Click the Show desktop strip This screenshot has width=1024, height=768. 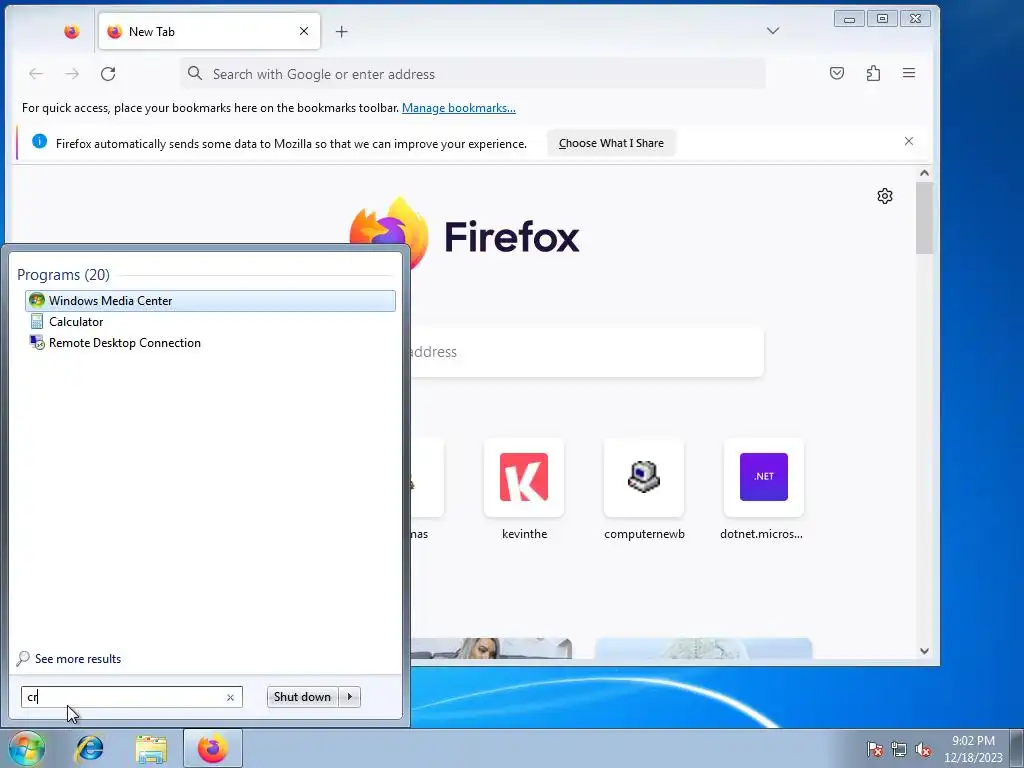(x=1017, y=748)
